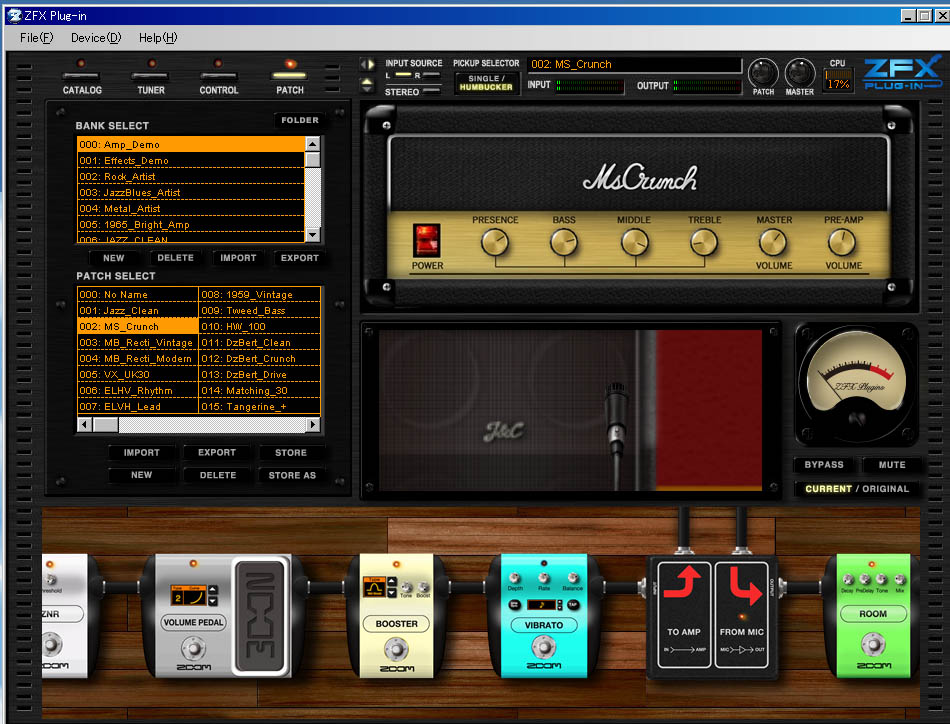Viewport: 950px width, 724px height.
Task: Click the BOOSTER pedal footswitch
Action: [x=396, y=649]
